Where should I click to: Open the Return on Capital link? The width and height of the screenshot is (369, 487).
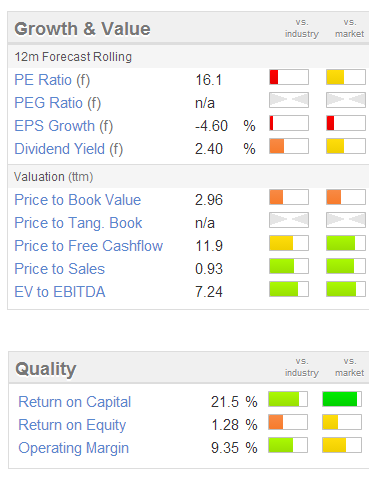(75, 402)
